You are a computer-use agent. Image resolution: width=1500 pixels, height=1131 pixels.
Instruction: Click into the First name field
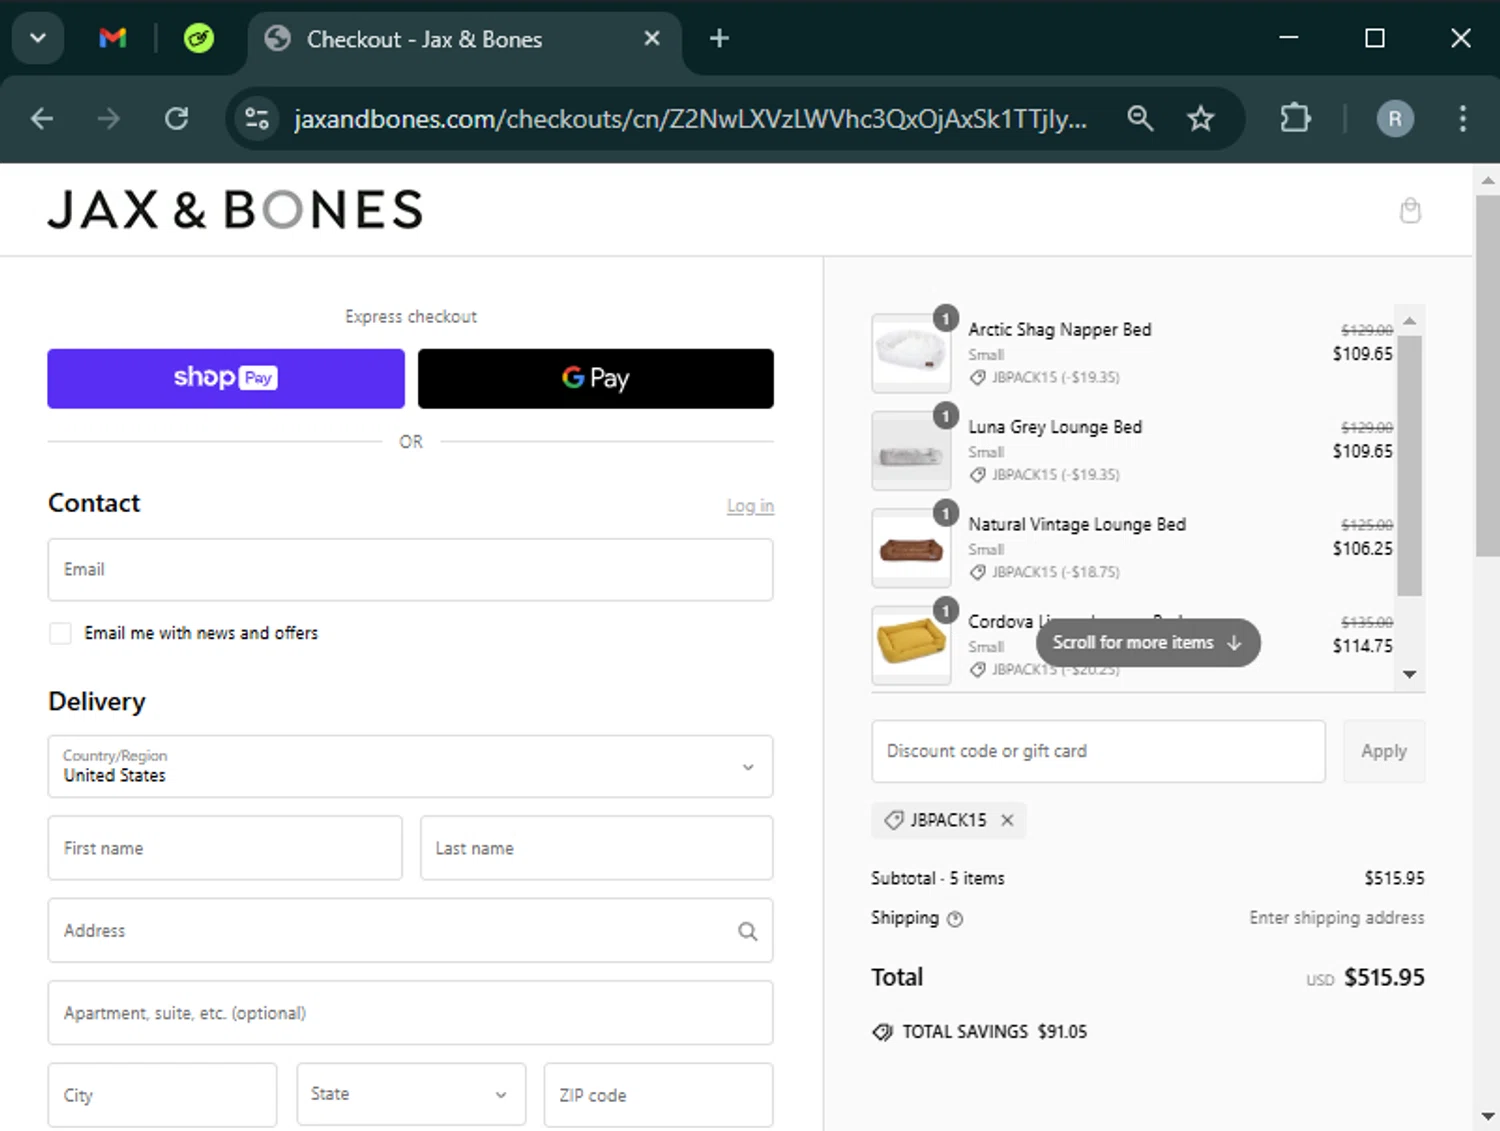click(225, 848)
